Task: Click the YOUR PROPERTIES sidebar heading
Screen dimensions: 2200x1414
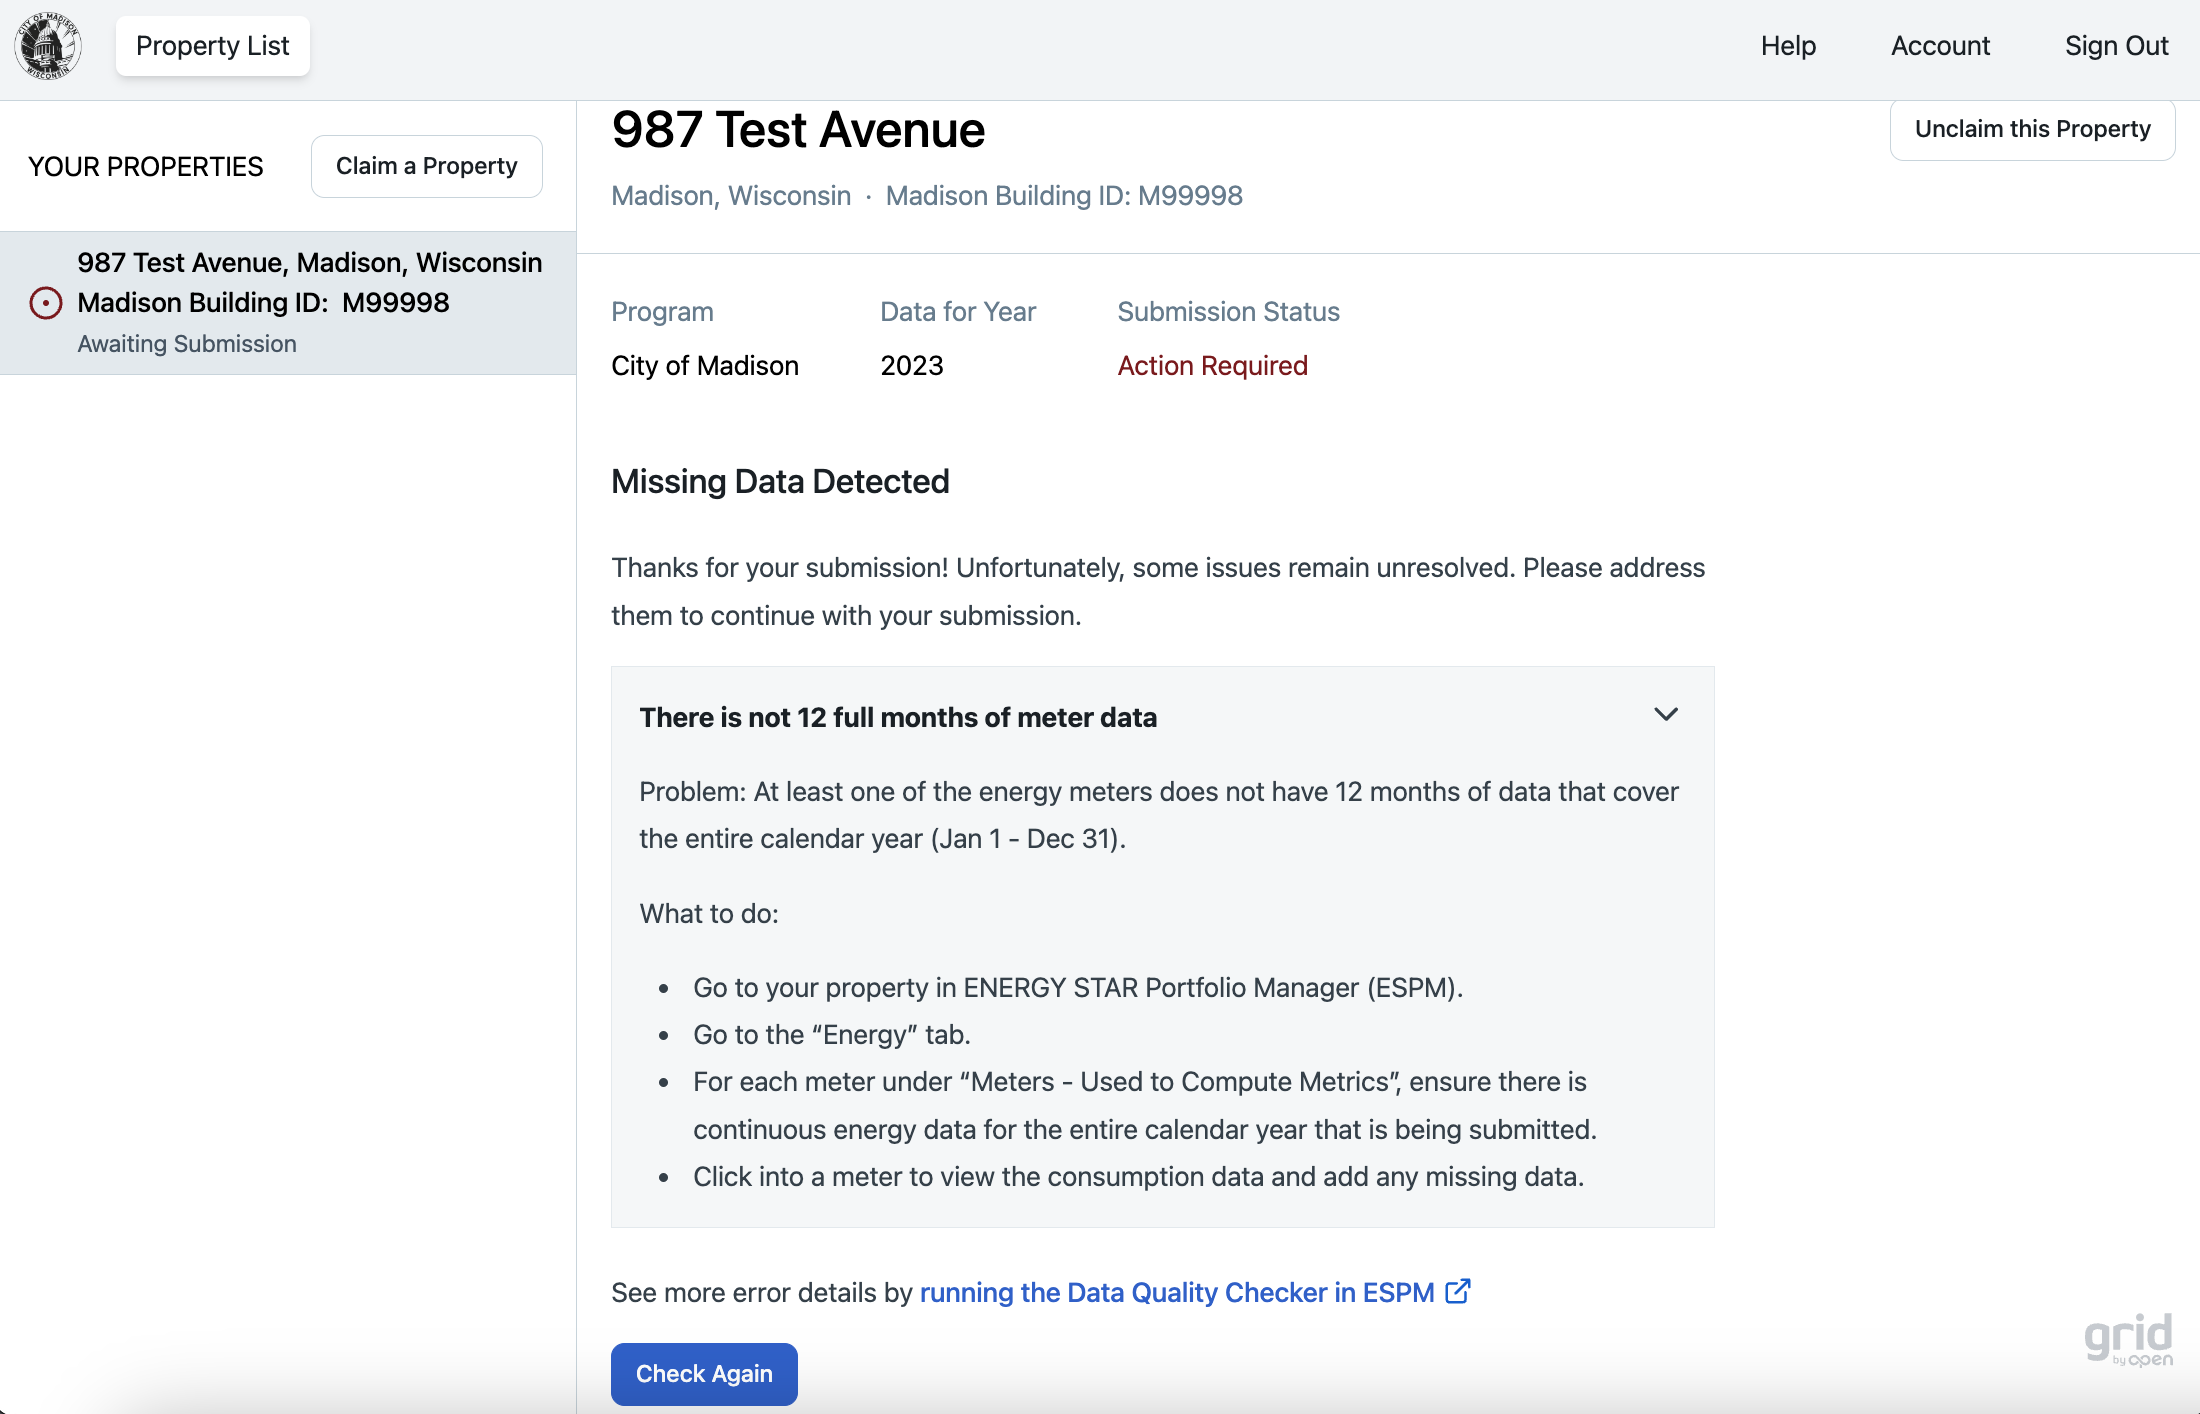Action: pos(146,167)
